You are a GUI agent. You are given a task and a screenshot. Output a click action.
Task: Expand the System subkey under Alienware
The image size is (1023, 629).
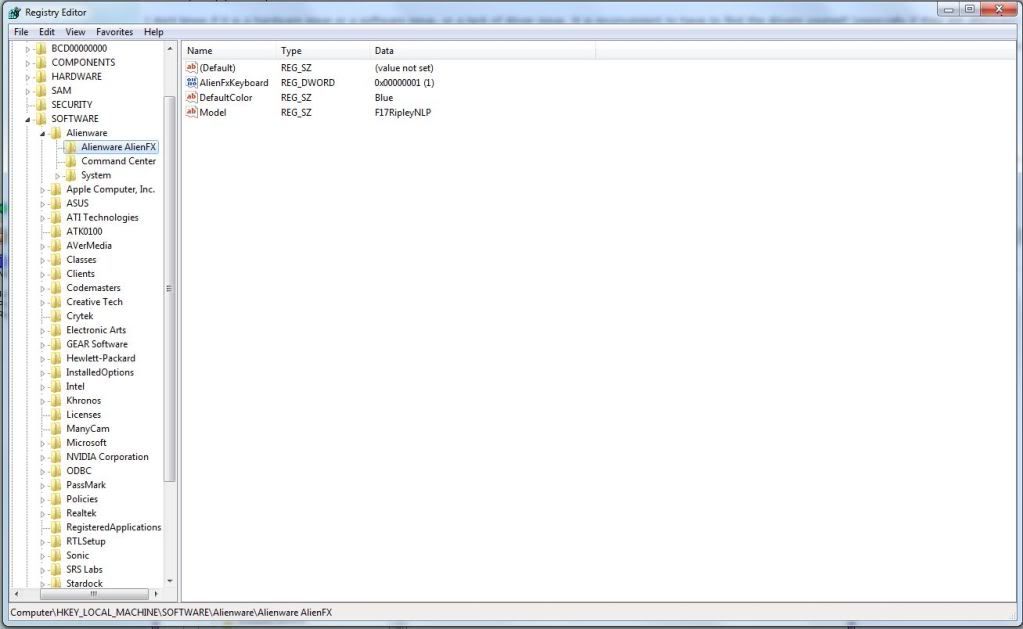coord(57,176)
